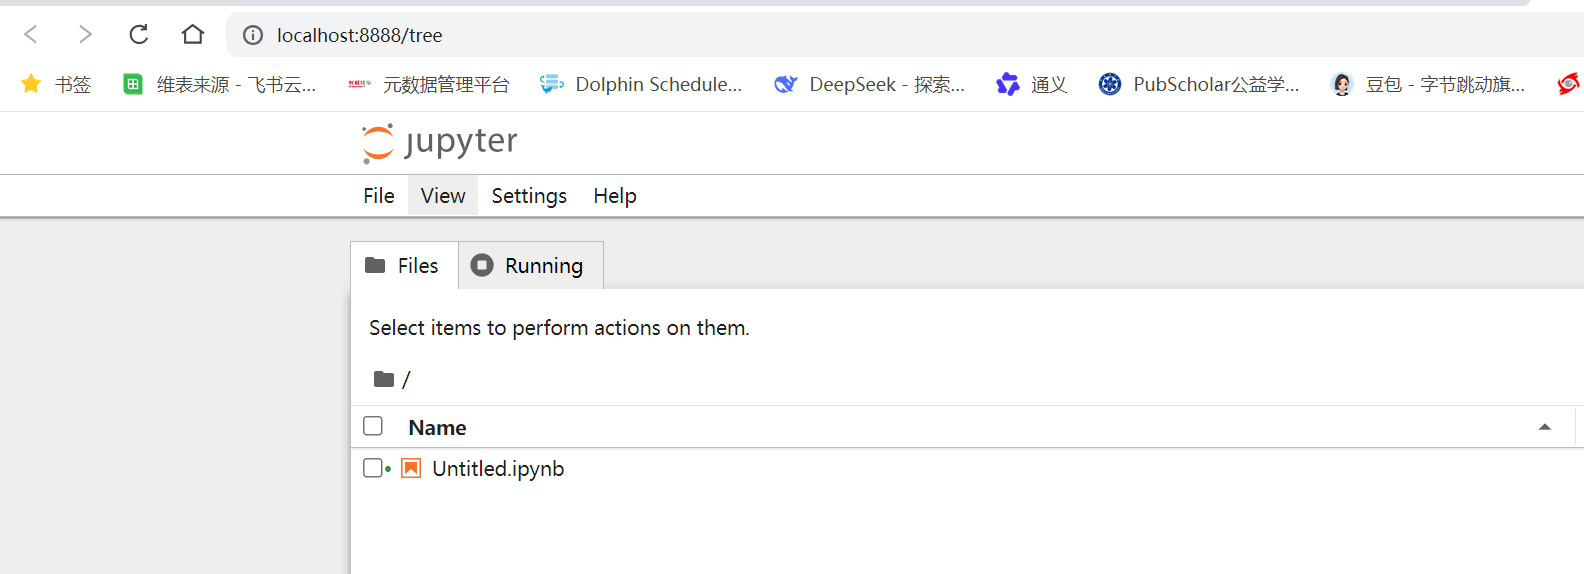Toggle the Name sort order arrow
Image resolution: width=1584 pixels, height=574 pixels.
1544,427
